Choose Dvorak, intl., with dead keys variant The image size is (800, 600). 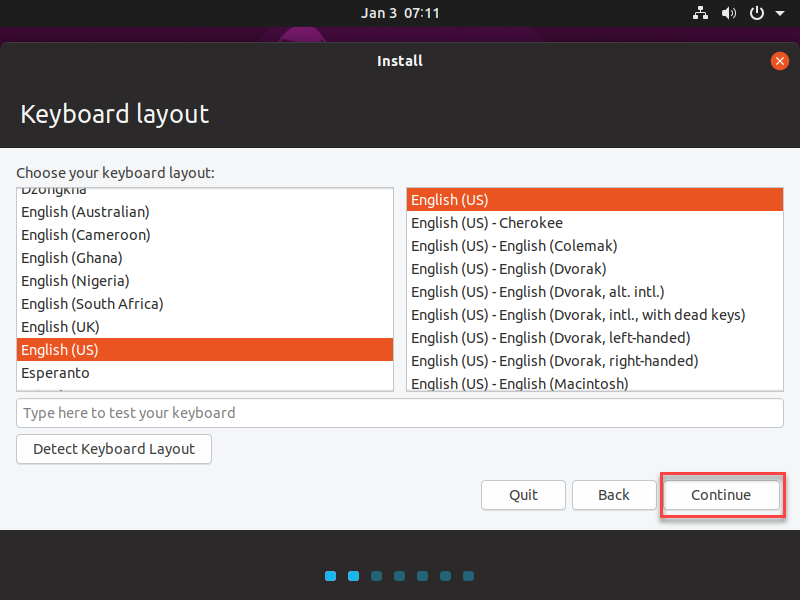tap(595, 315)
